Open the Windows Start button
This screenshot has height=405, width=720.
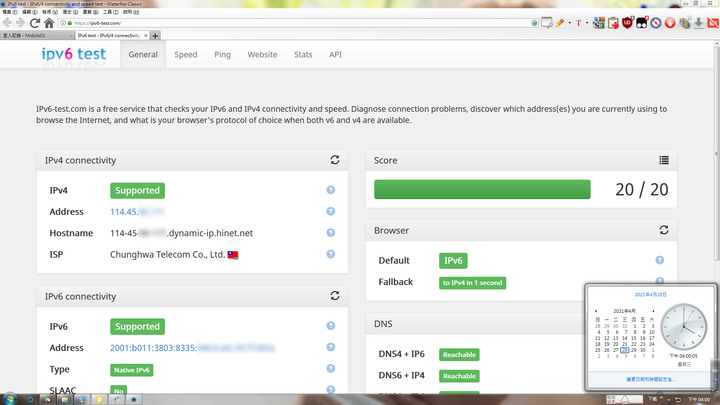click(x=9, y=399)
